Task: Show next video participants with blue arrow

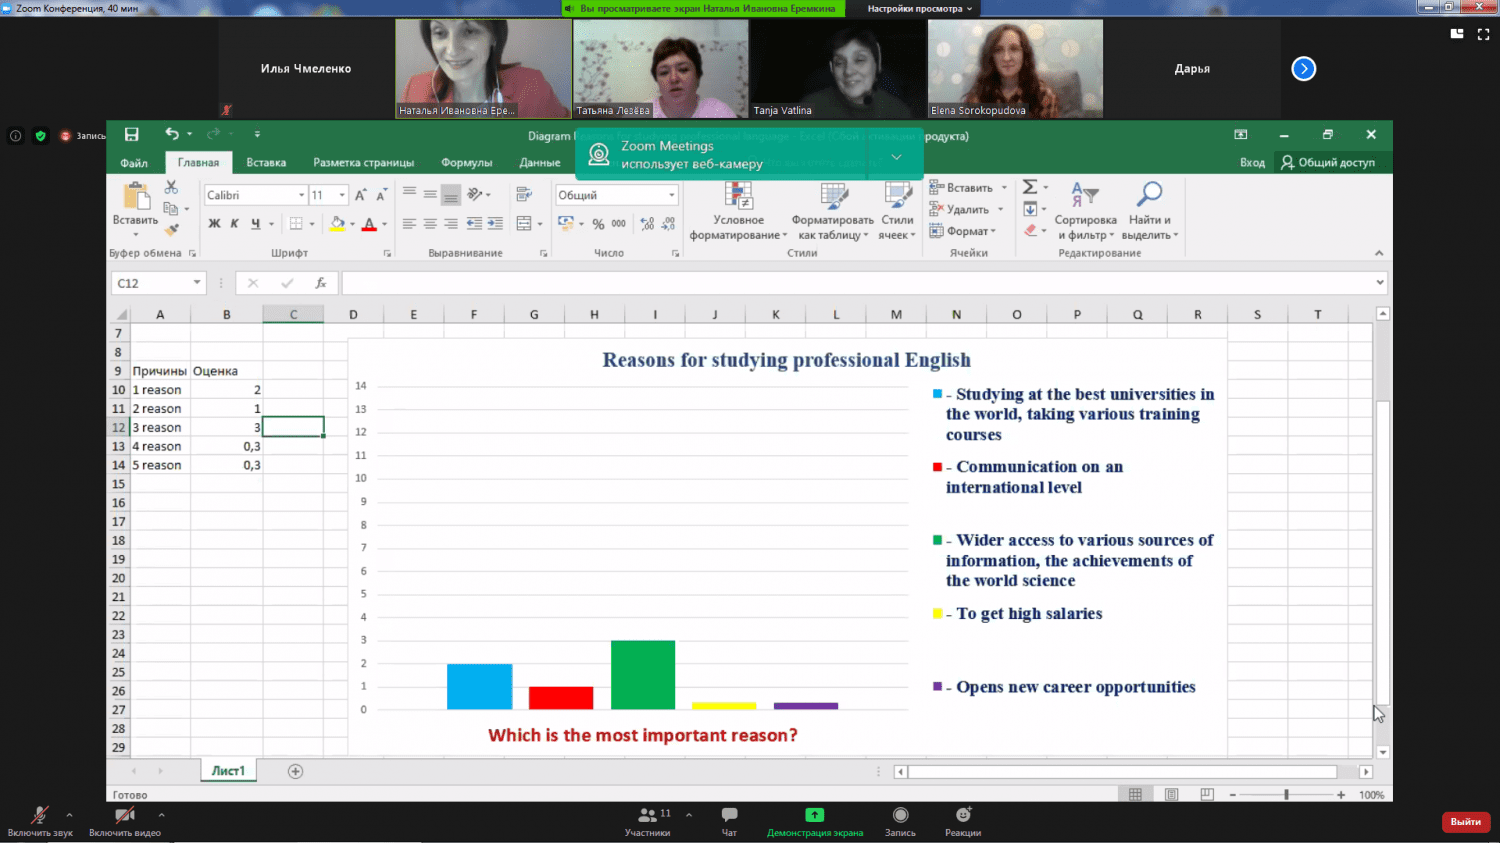Action: [x=1303, y=68]
